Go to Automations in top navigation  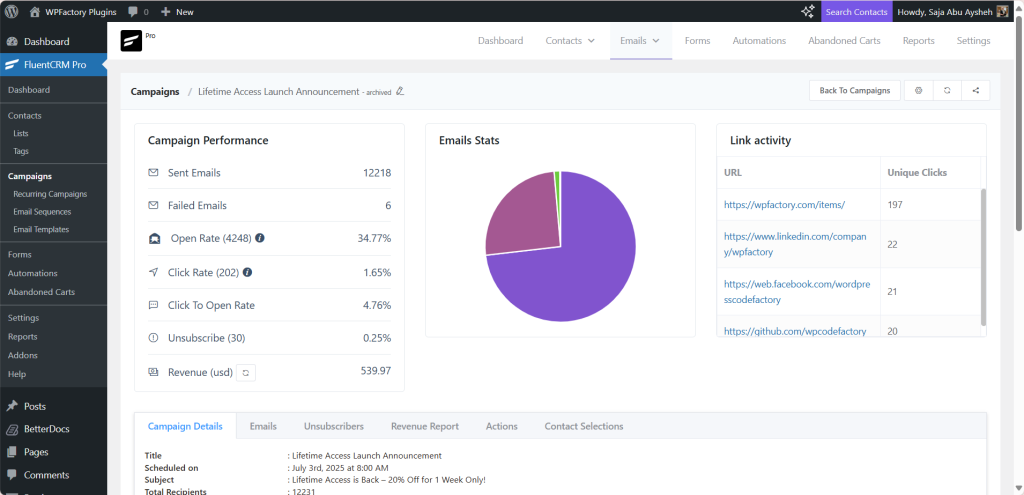point(759,40)
